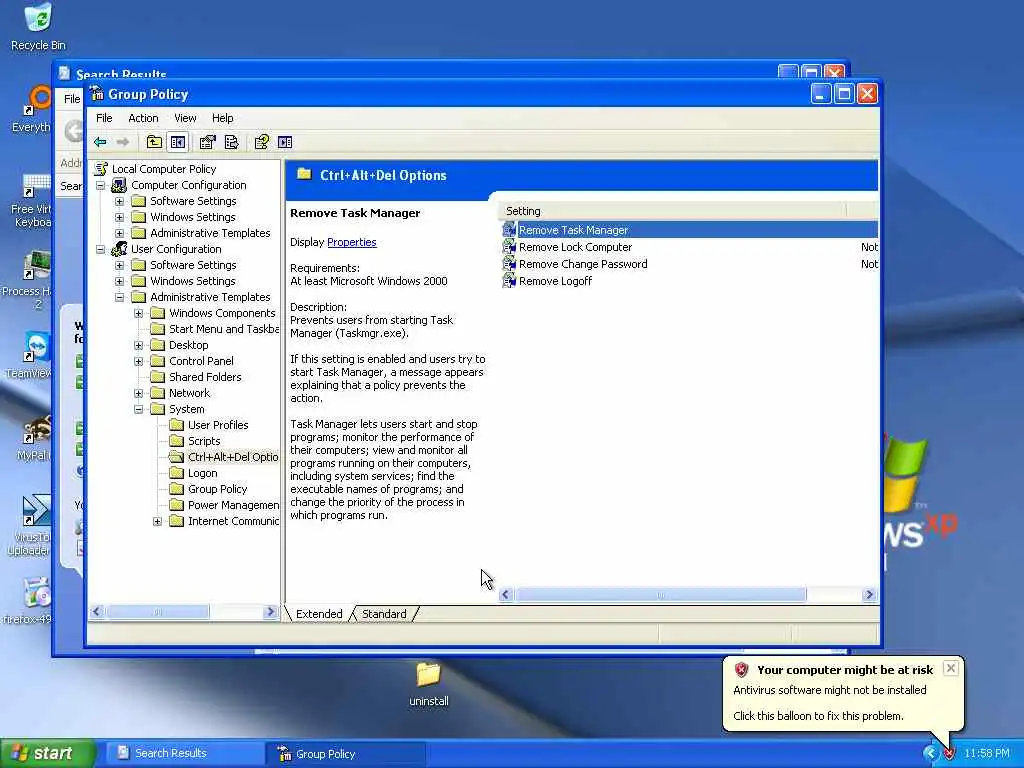Image resolution: width=1024 pixels, height=768 pixels.
Task: Click the User Configuration icon in tree
Action: [x=119, y=249]
